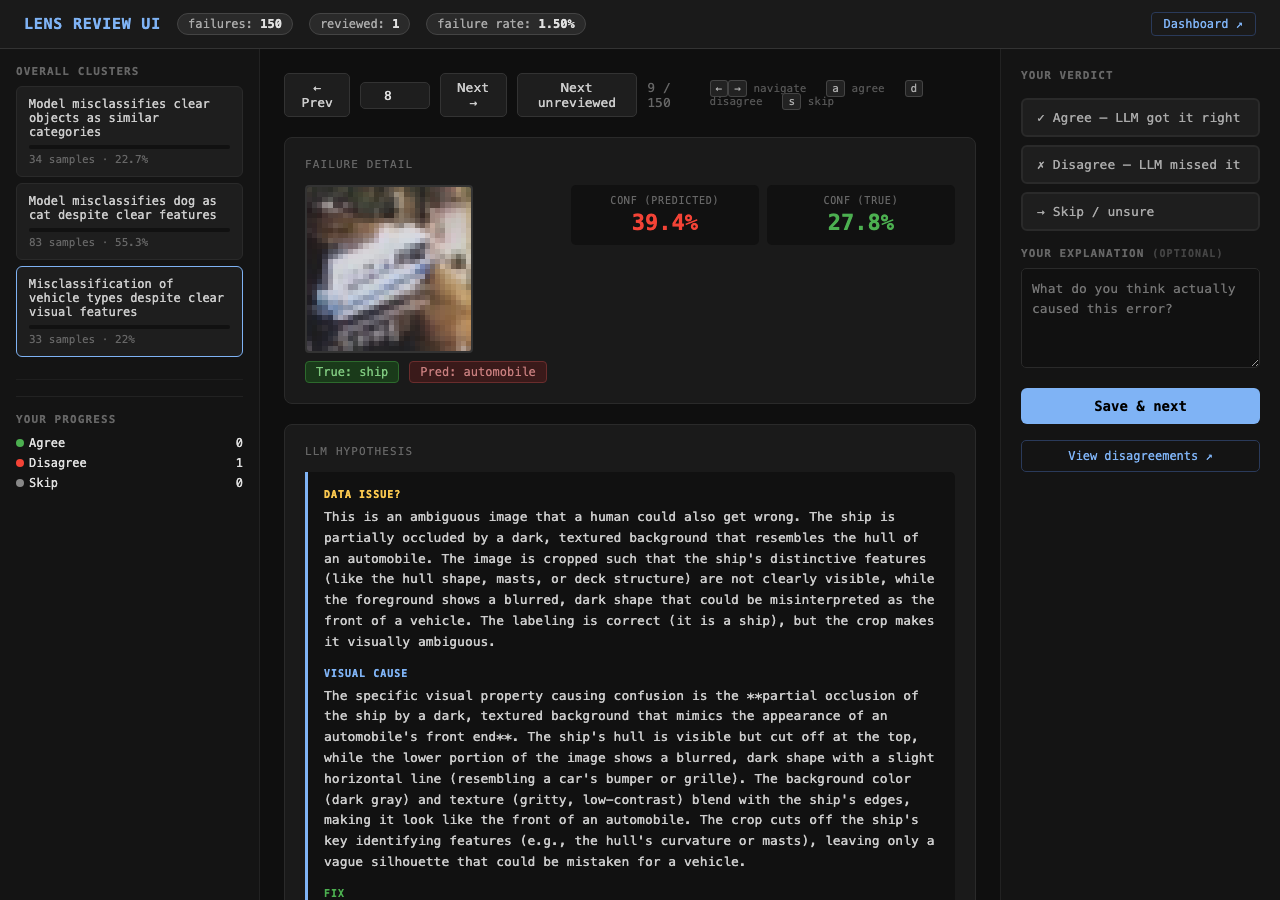This screenshot has height=900, width=1280.
Task: Click the '33 samples · 22%' text
Action: pyautogui.click(x=82, y=339)
